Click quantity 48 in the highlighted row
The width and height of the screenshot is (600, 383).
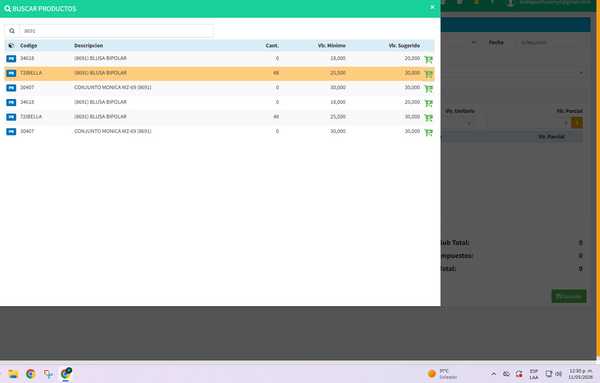(276, 73)
